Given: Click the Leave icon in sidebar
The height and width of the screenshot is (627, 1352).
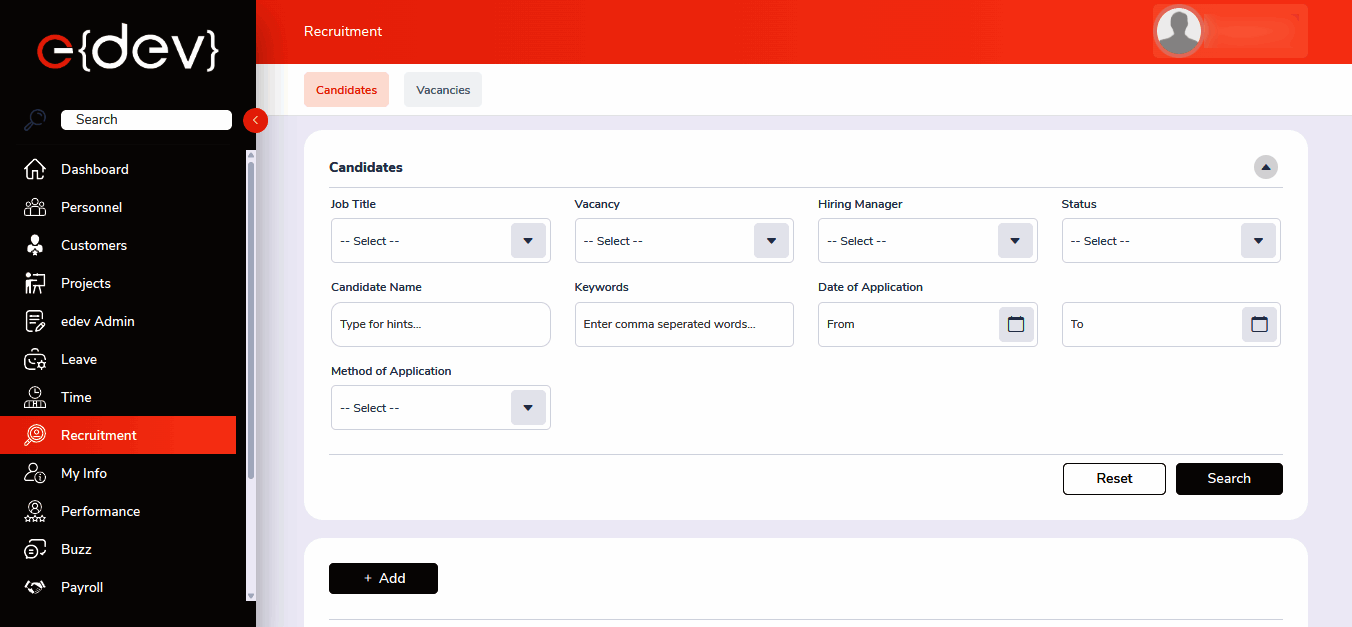Looking at the screenshot, I should (35, 360).
